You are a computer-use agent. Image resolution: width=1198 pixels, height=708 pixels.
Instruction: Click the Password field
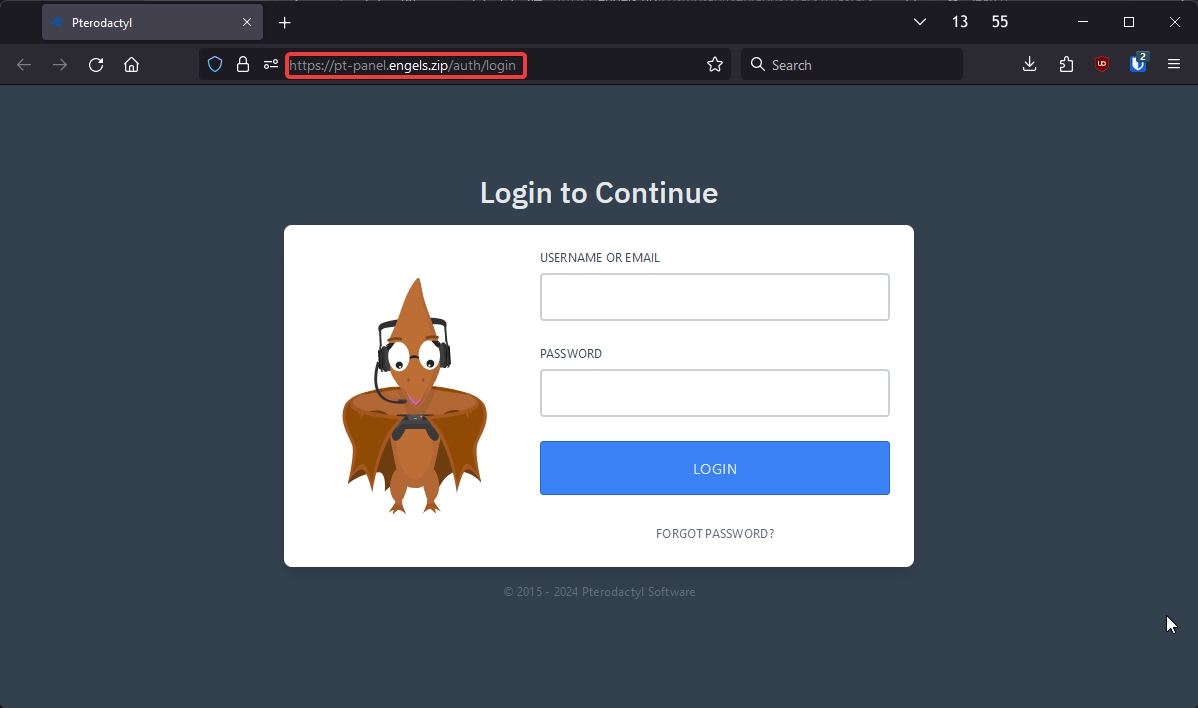pos(714,393)
